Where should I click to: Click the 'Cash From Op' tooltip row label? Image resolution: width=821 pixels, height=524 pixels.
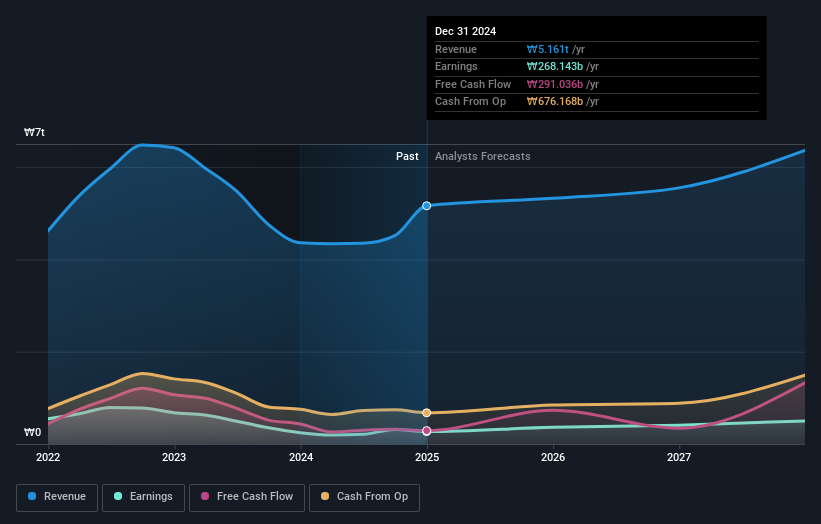470,102
